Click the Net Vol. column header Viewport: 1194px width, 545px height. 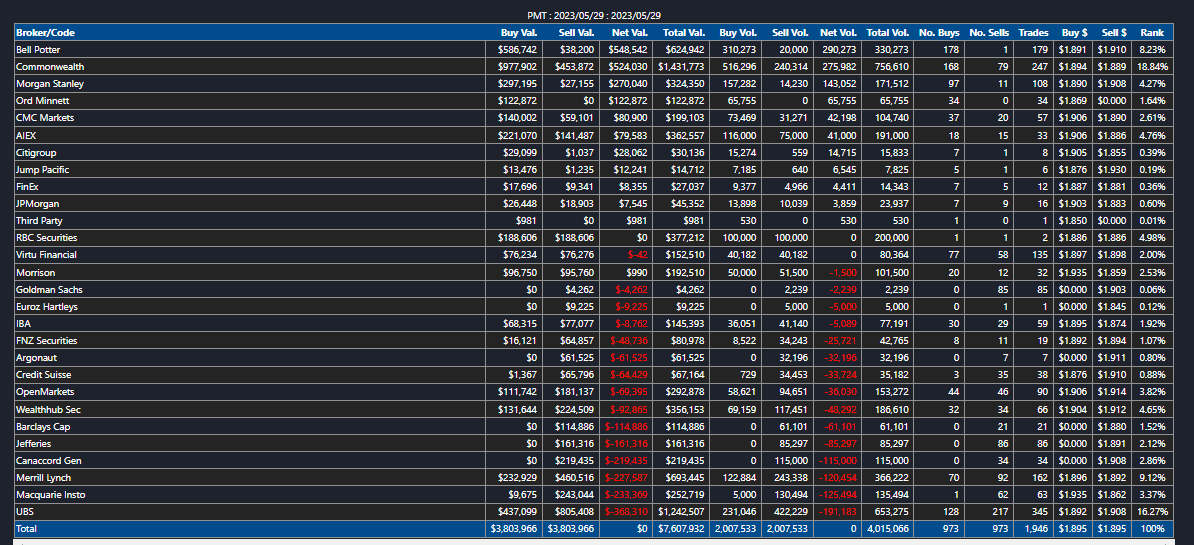838,33
